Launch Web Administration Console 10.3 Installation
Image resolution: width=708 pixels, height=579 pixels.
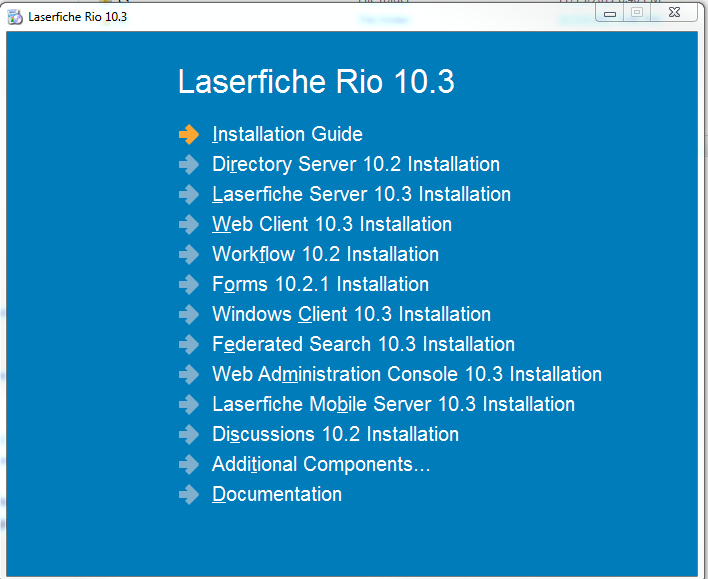click(x=407, y=374)
